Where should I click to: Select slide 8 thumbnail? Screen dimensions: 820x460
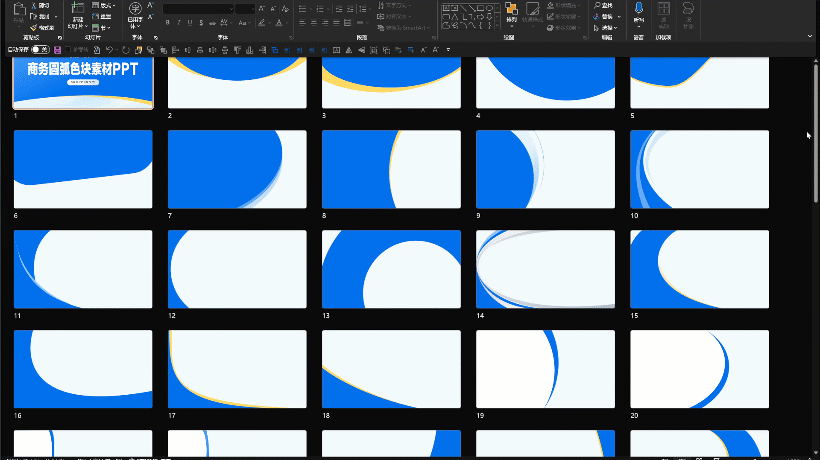(391, 169)
